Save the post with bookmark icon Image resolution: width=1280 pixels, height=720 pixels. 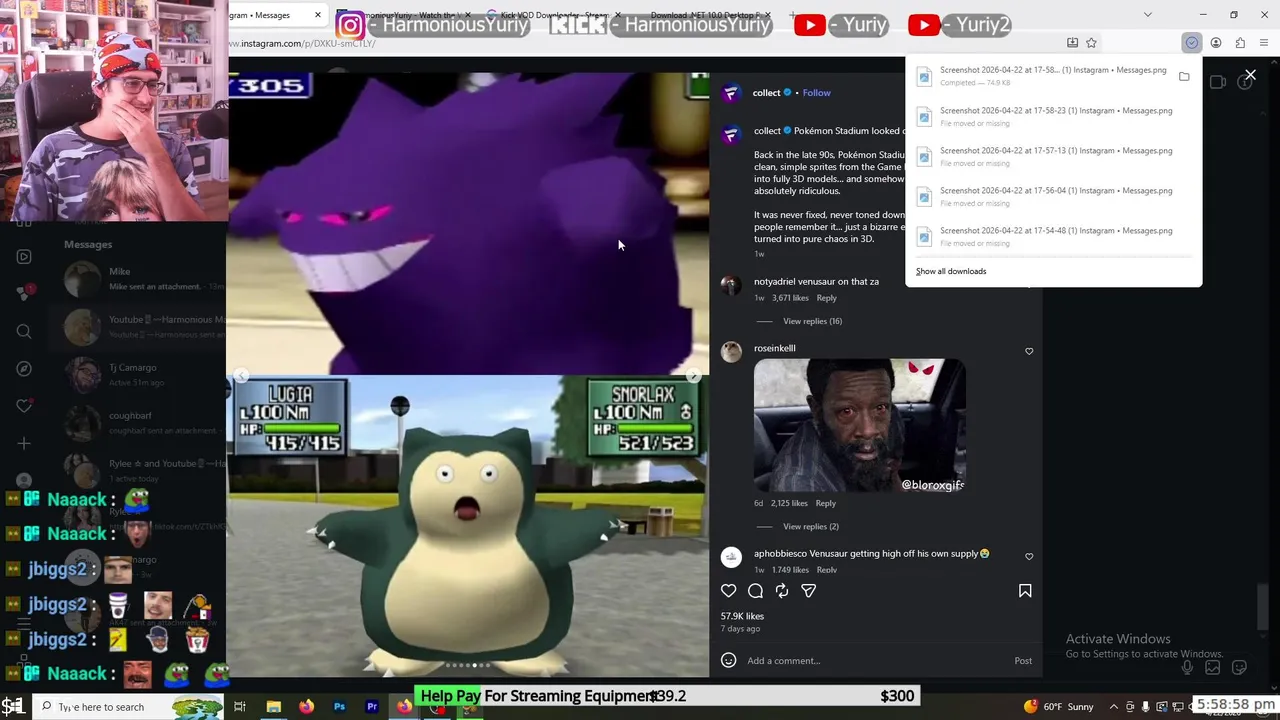click(1025, 591)
